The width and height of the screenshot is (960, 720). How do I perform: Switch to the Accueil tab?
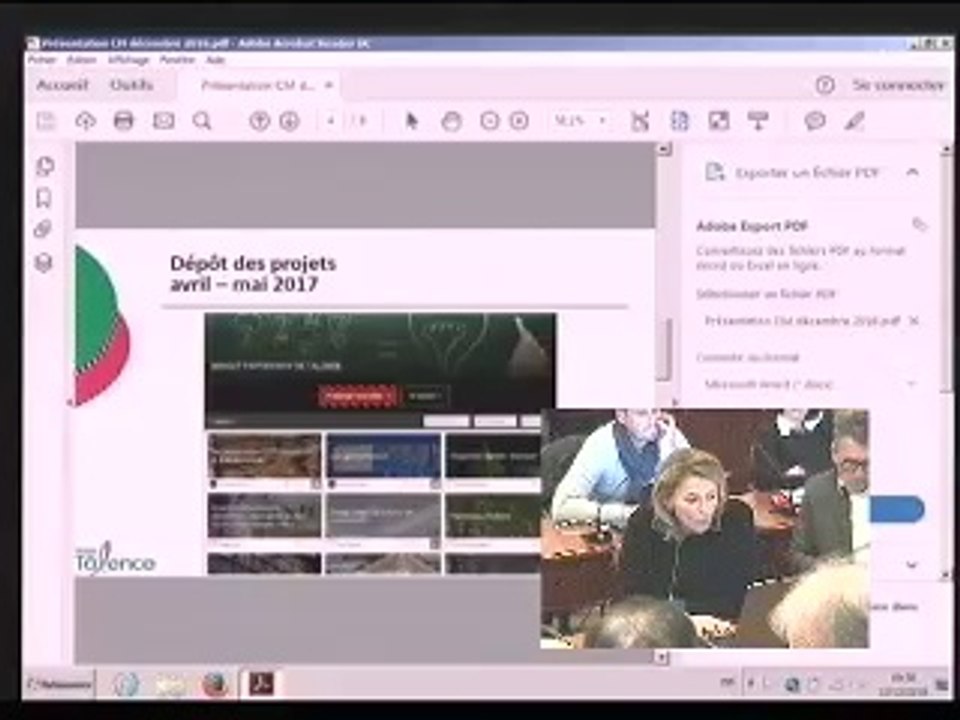click(62, 85)
